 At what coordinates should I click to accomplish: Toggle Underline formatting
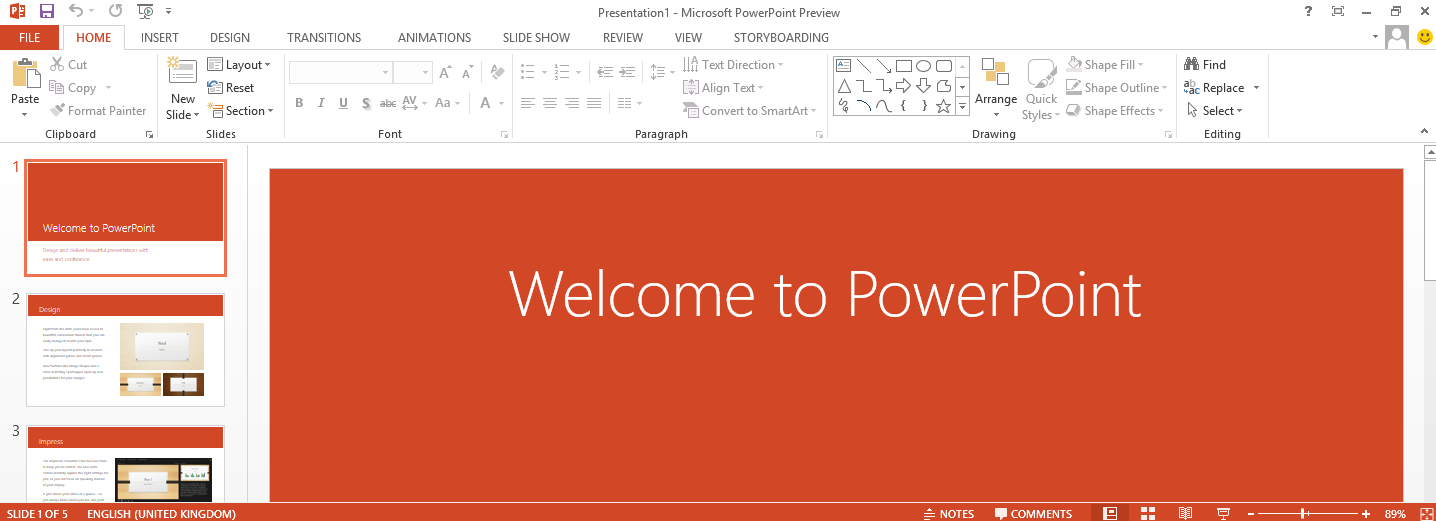(343, 103)
